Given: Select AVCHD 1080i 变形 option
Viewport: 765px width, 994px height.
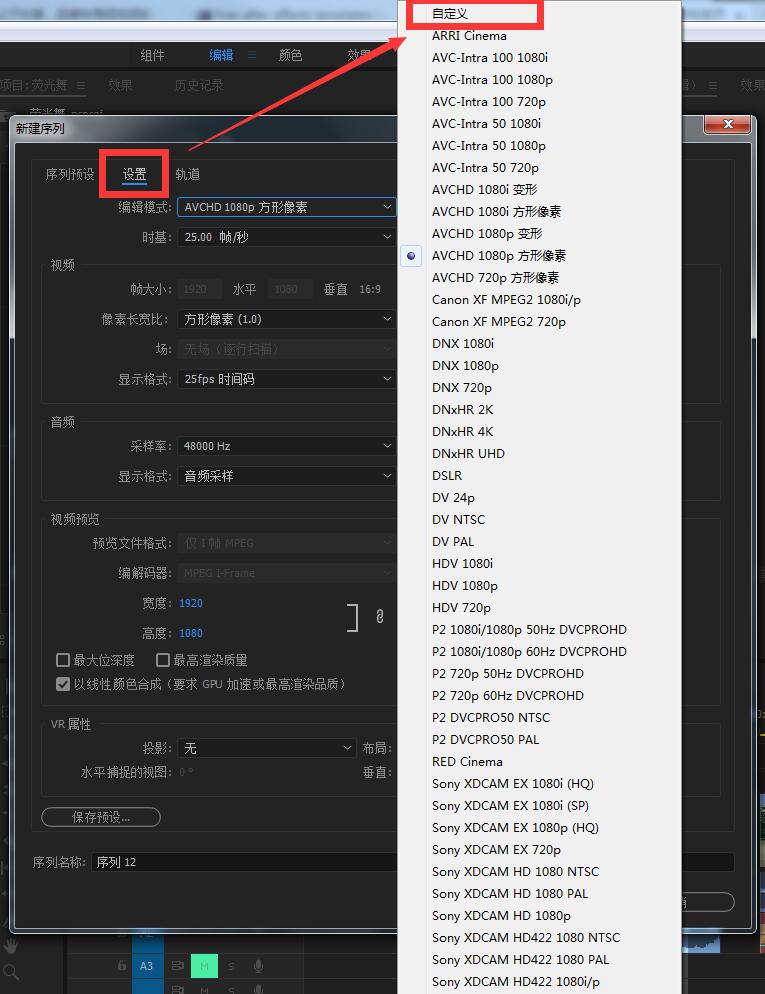Looking at the screenshot, I should [x=485, y=190].
